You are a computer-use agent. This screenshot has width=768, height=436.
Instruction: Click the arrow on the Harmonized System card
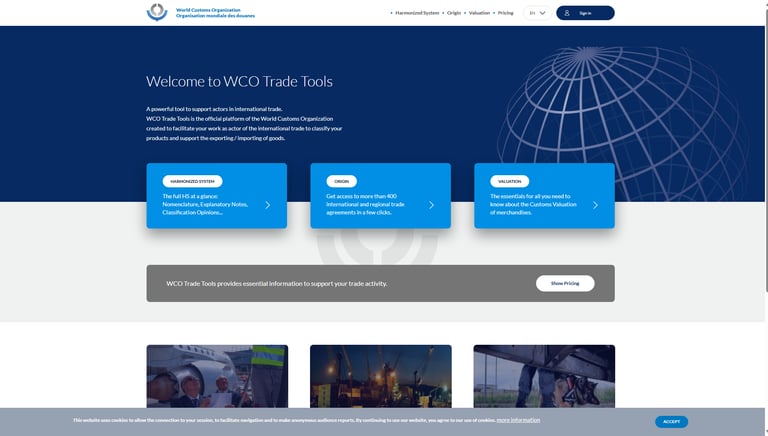[267, 205]
